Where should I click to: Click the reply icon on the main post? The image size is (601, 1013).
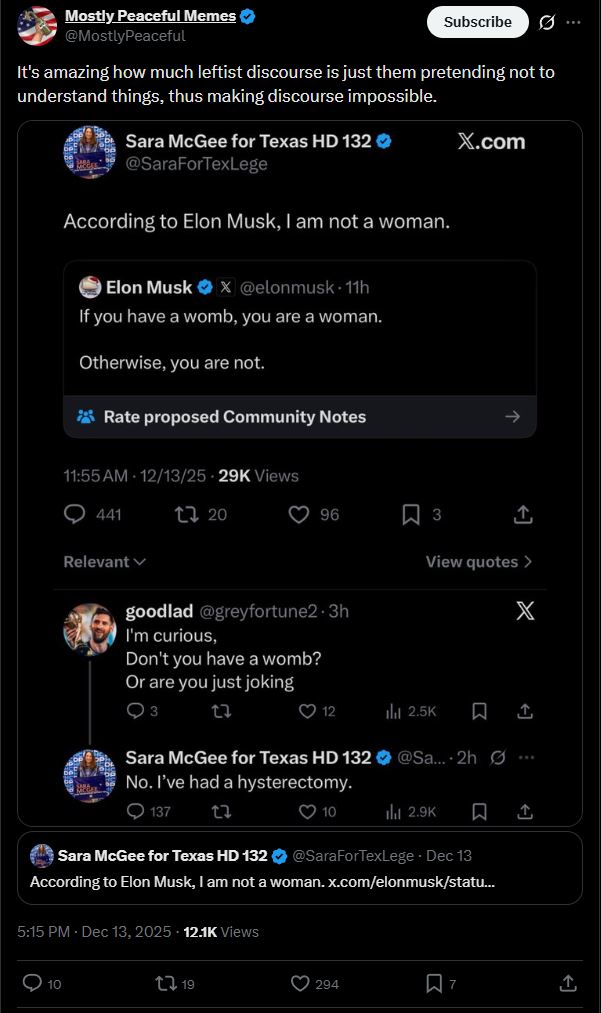point(32,984)
